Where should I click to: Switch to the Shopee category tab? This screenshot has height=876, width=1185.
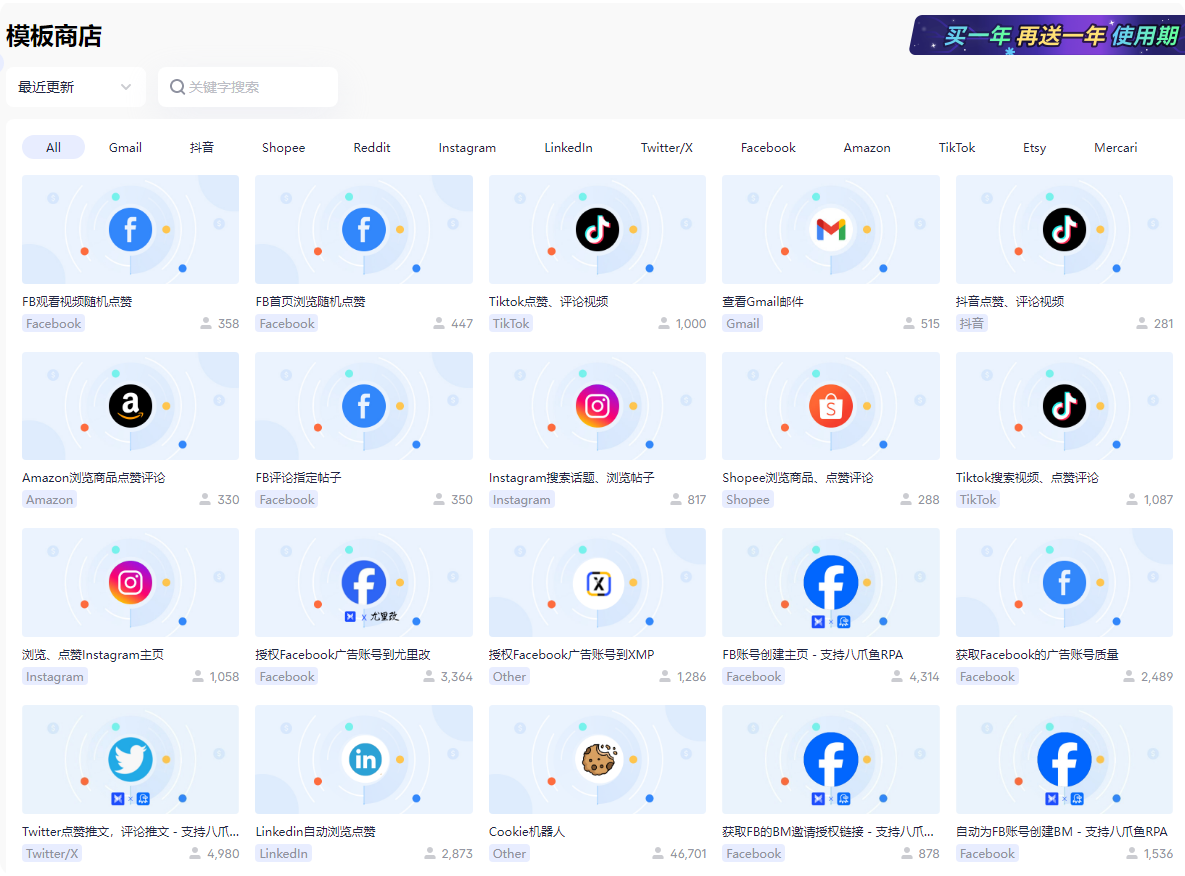click(x=283, y=147)
